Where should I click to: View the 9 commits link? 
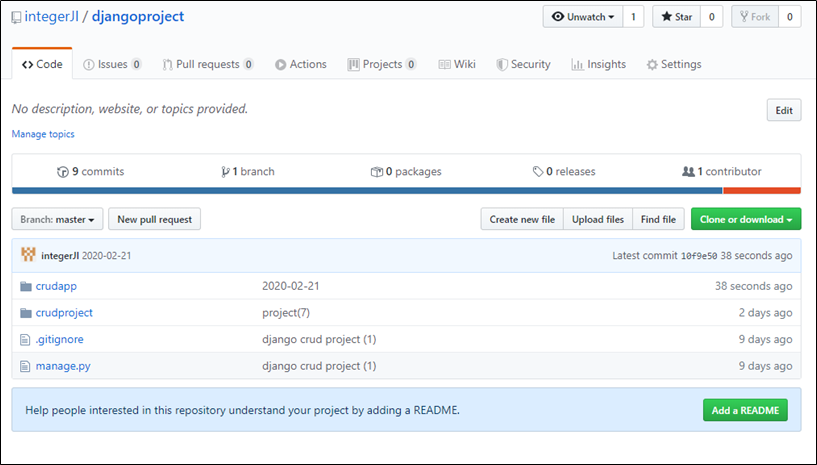[x=91, y=172]
